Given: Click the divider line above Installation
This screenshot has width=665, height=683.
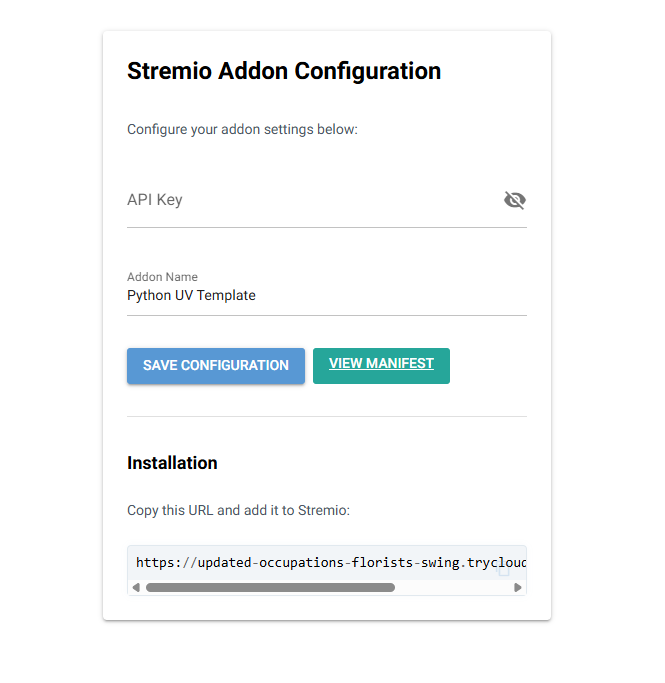Looking at the screenshot, I should (327, 416).
